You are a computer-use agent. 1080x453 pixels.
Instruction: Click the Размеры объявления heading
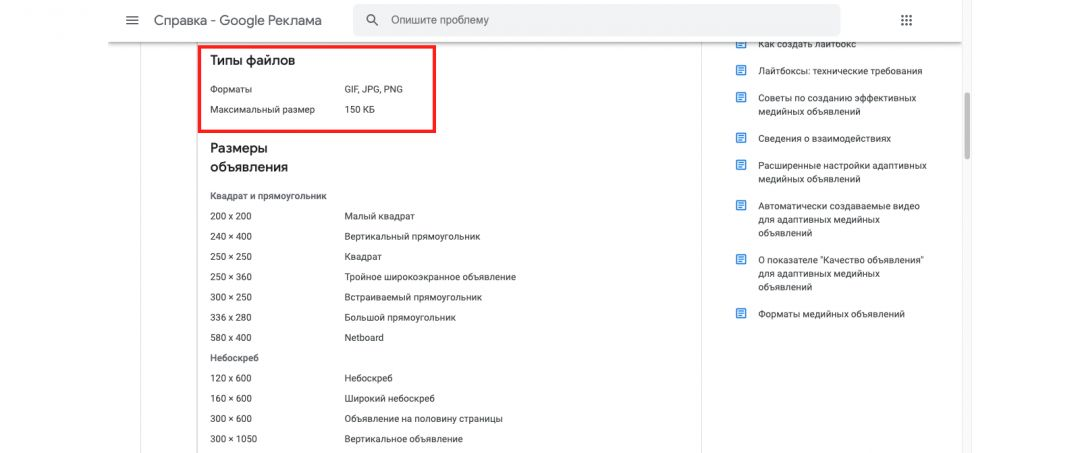(249, 158)
